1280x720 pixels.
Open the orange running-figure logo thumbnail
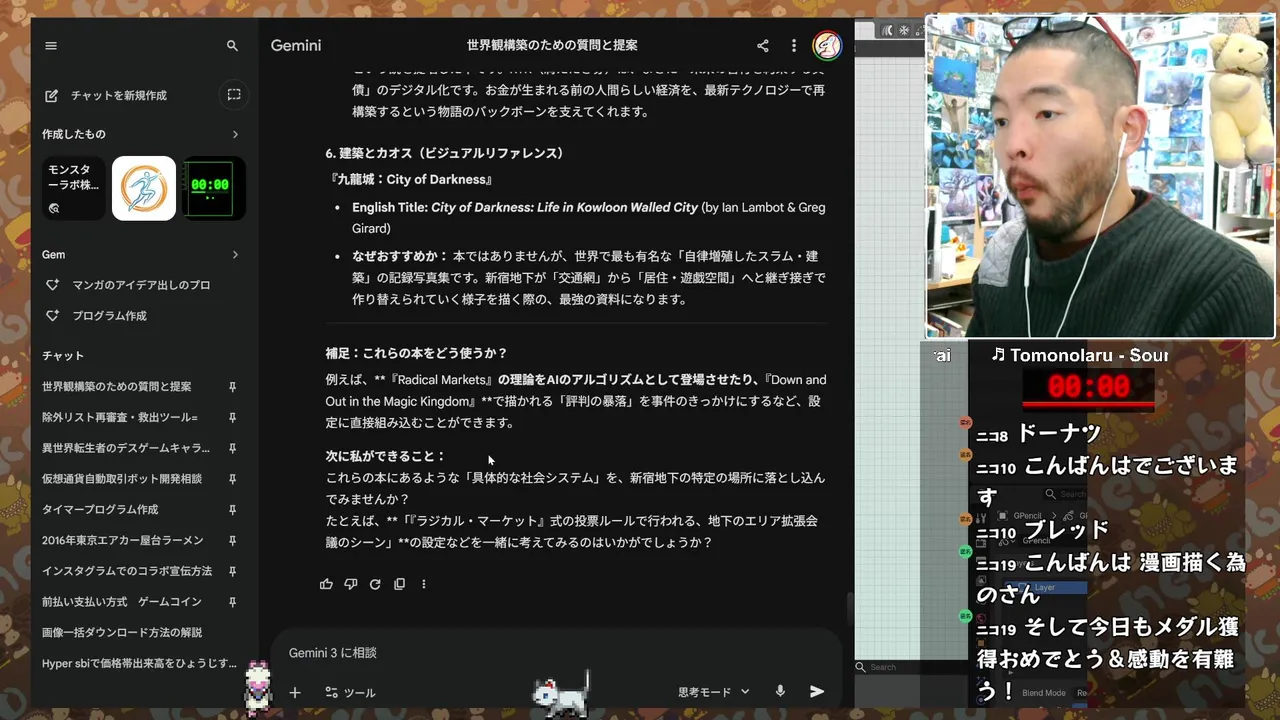pos(144,188)
